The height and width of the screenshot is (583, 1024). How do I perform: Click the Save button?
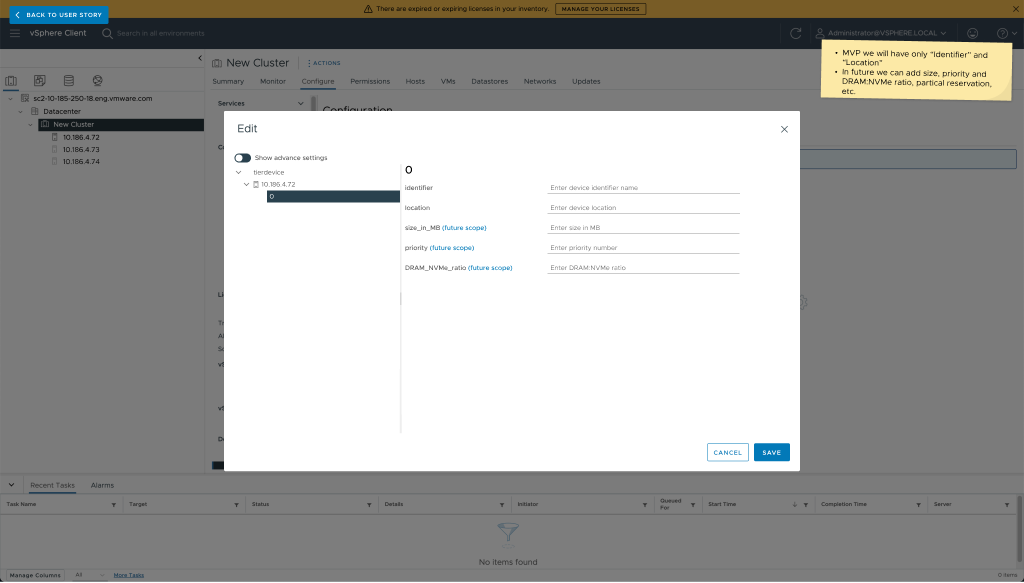click(x=771, y=453)
